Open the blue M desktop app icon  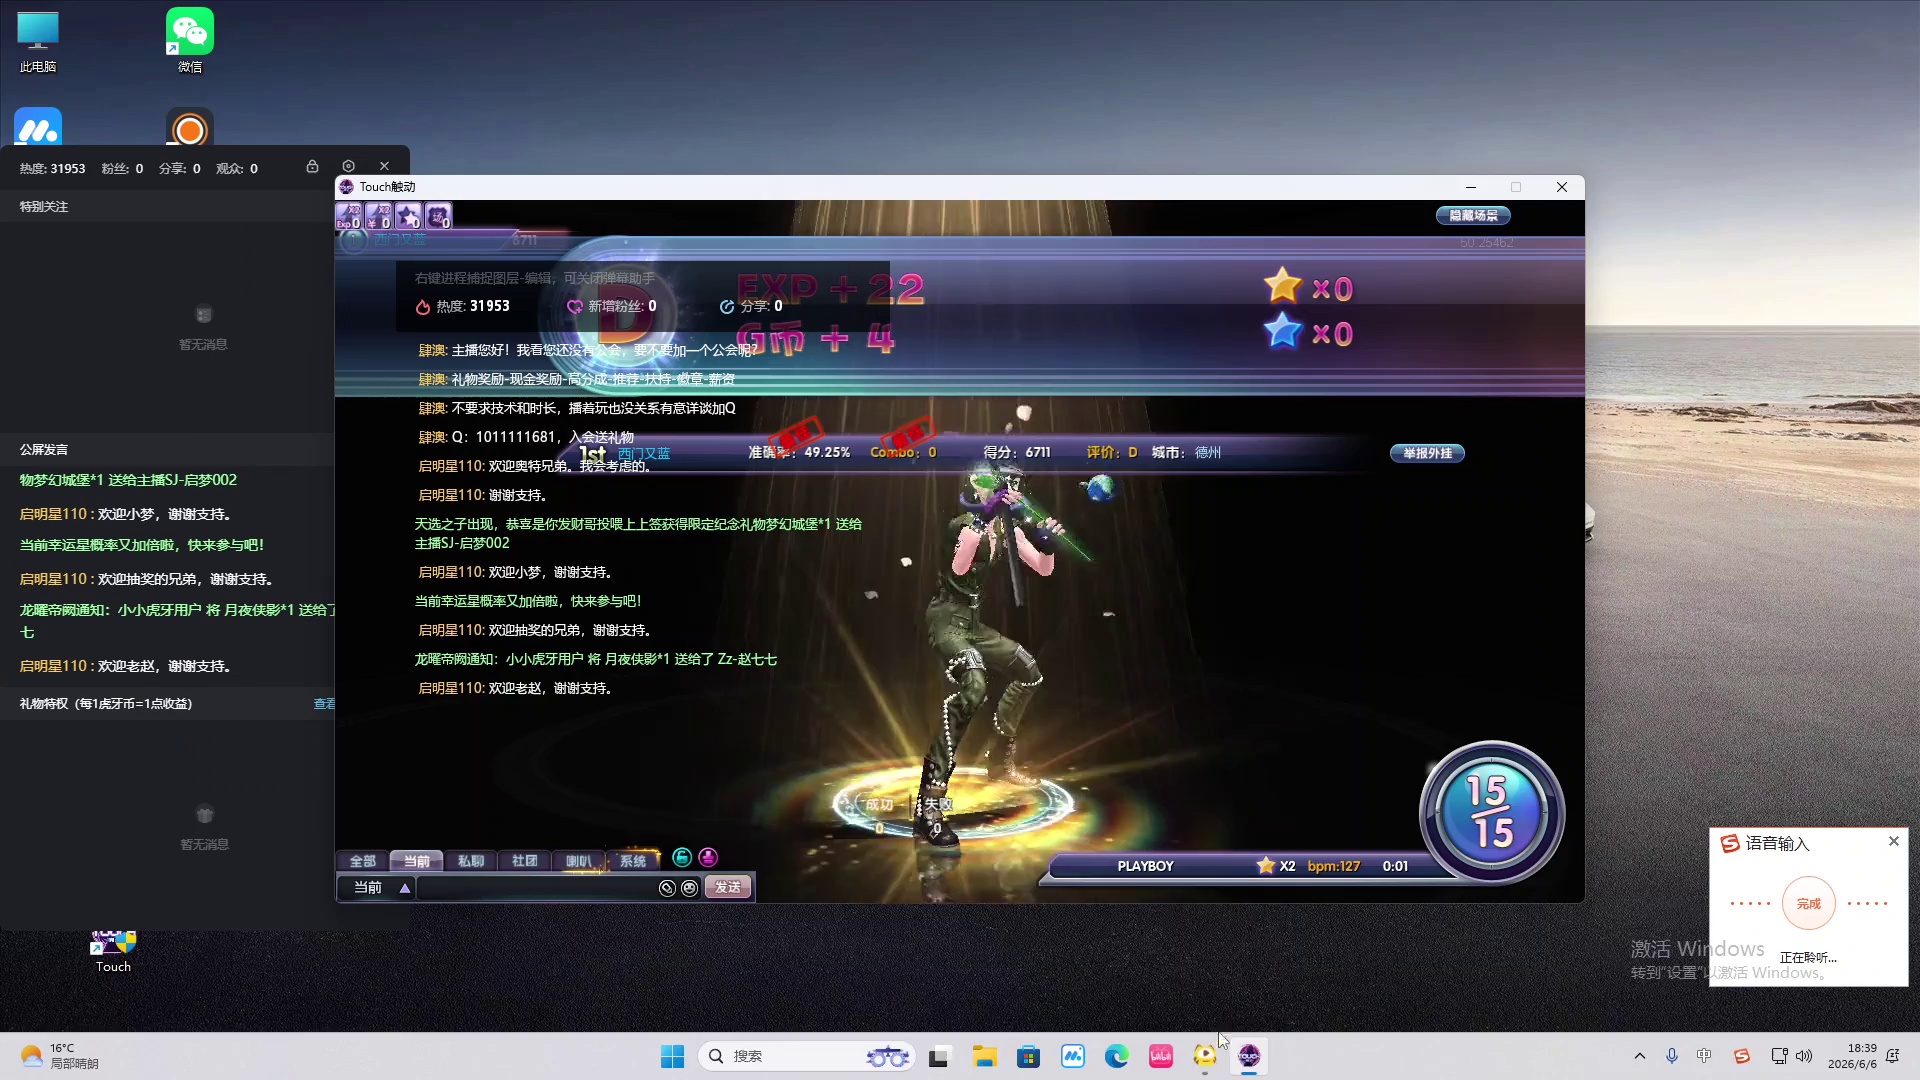[38, 128]
